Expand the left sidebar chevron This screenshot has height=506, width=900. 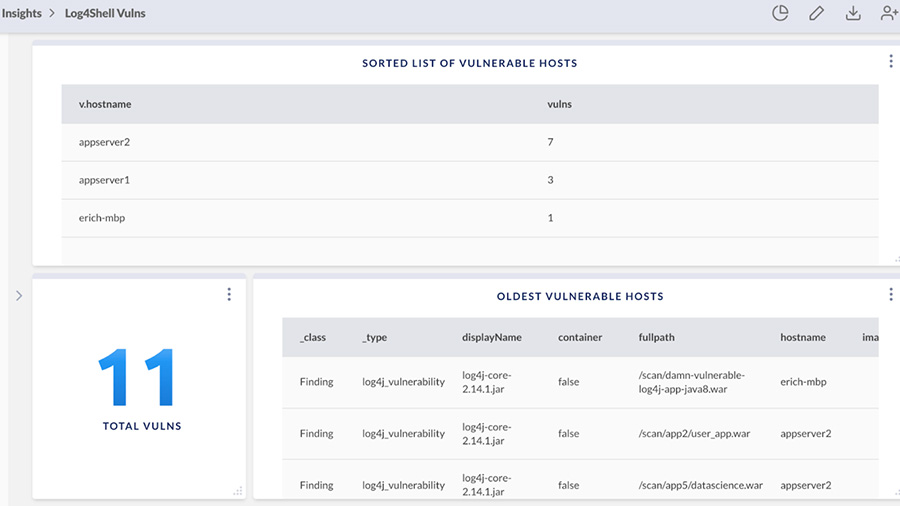point(18,295)
